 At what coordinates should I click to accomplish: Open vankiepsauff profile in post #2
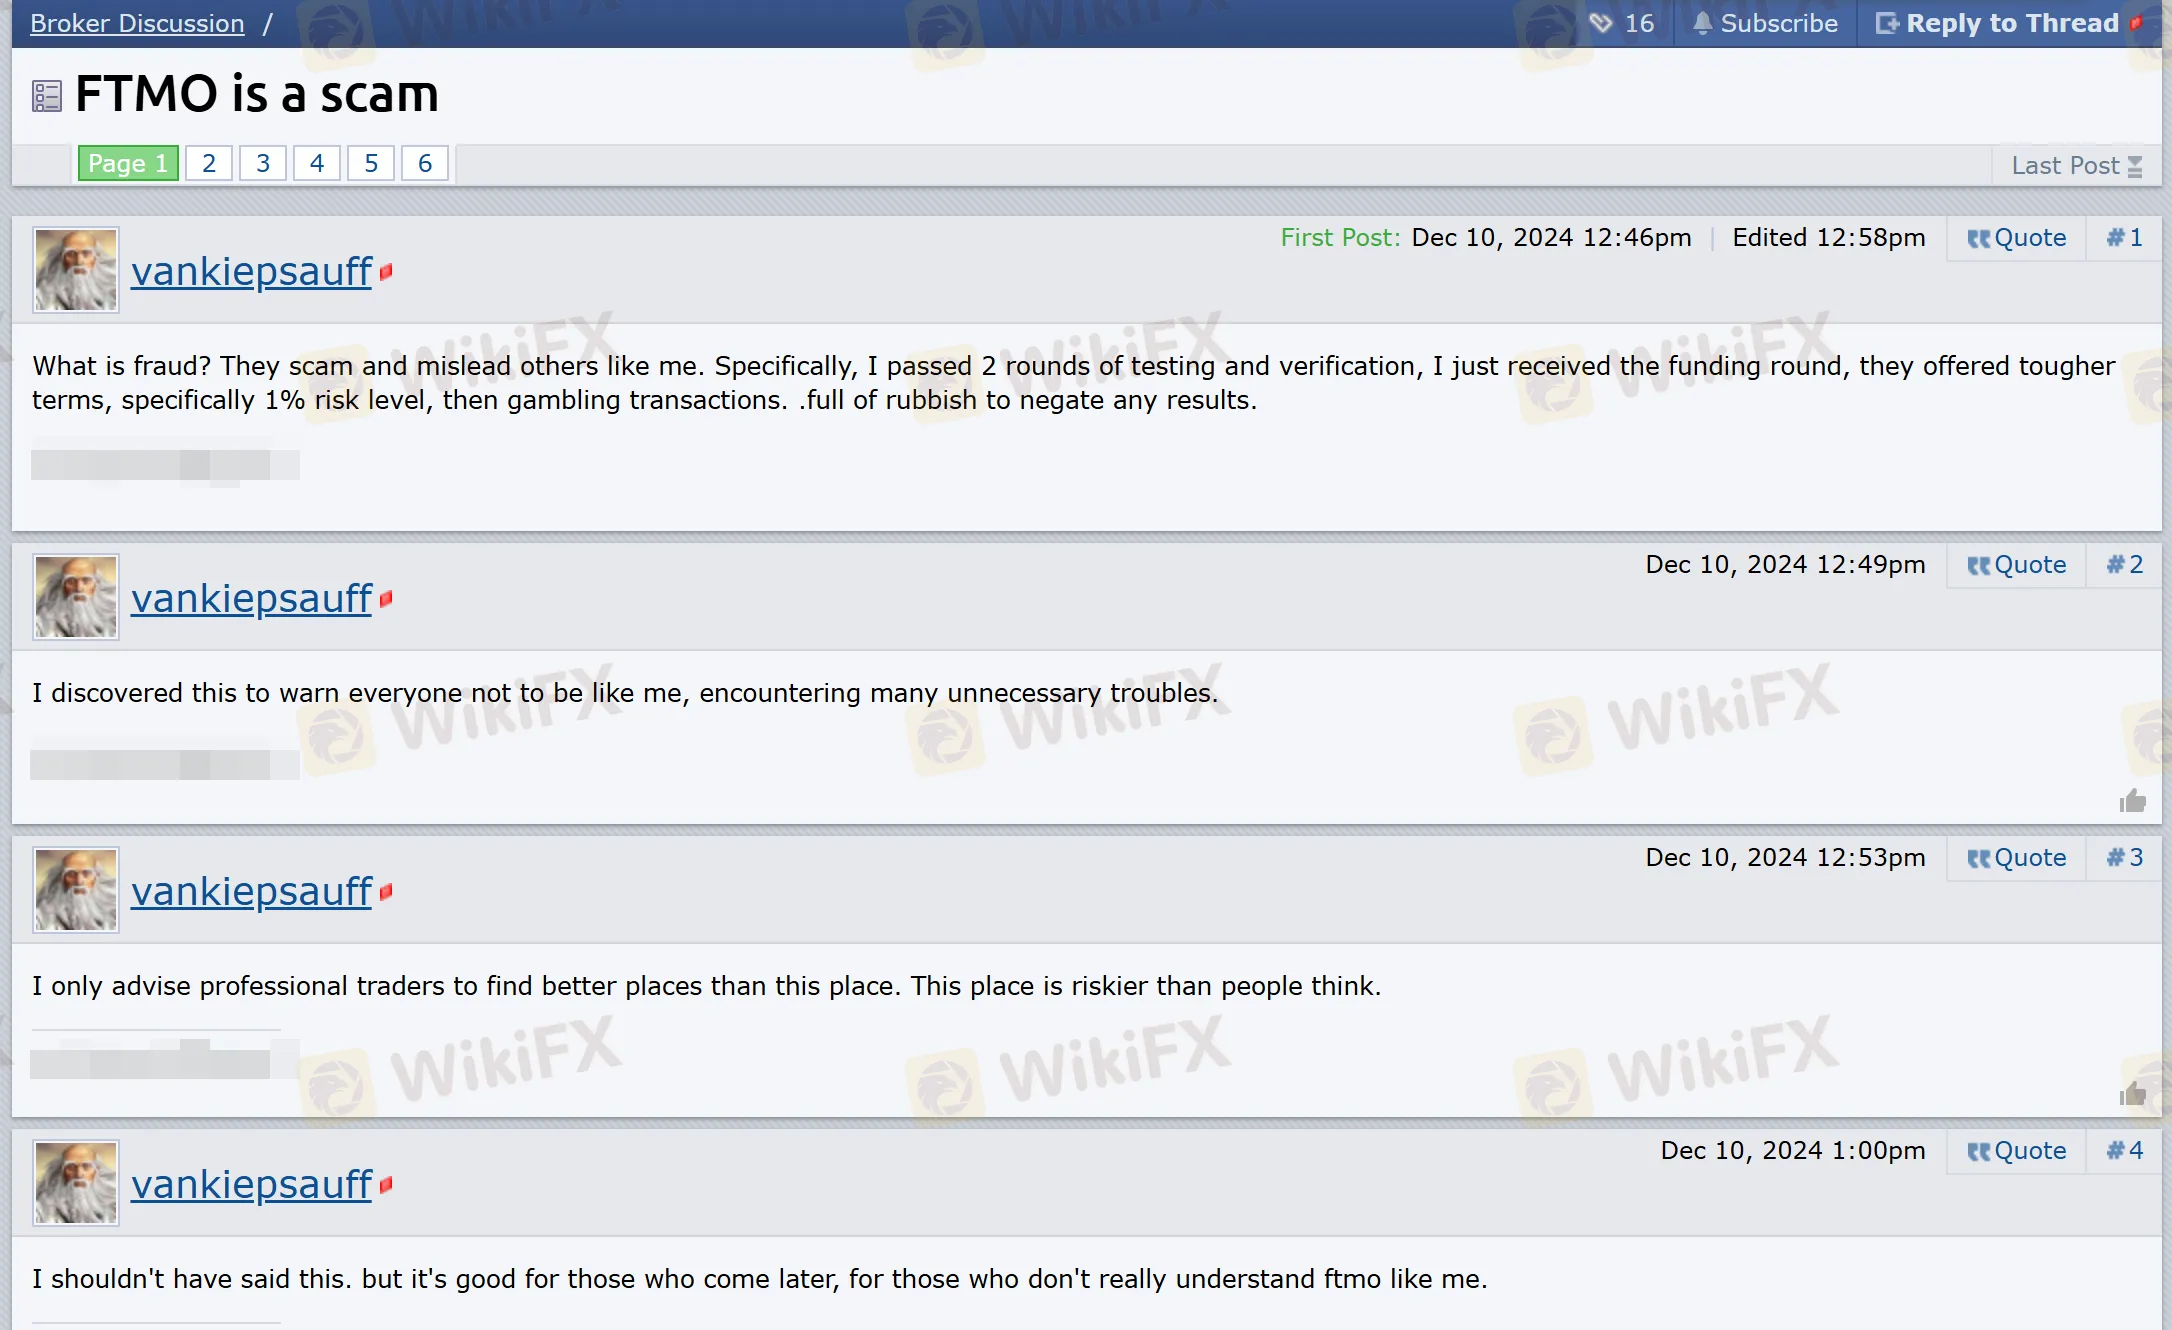[251, 599]
